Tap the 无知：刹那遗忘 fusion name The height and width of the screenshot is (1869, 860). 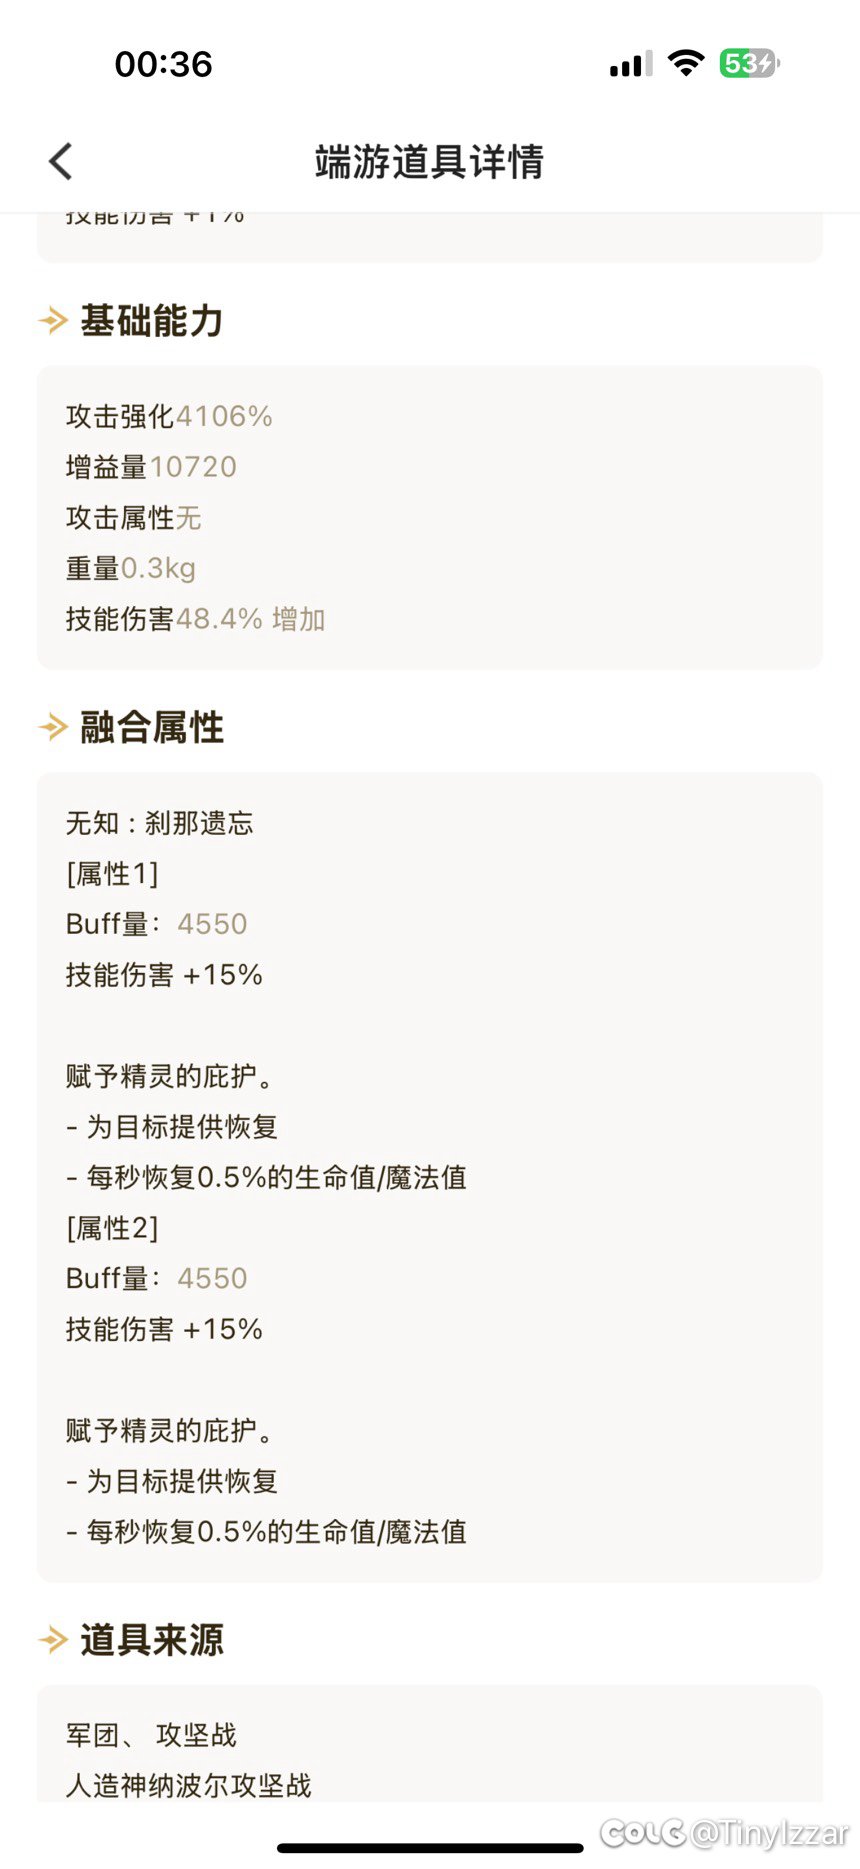point(160,823)
